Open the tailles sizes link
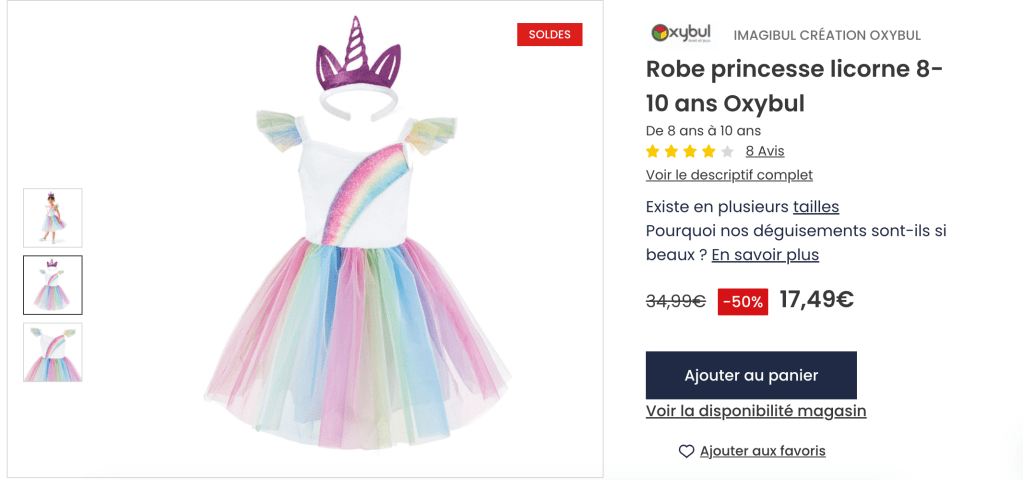1023x480 pixels. point(816,207)
